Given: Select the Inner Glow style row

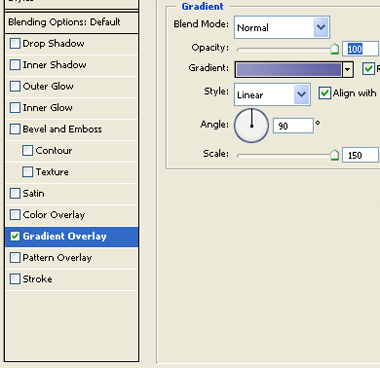Looking at the screenshot, I should pos(72,108).
